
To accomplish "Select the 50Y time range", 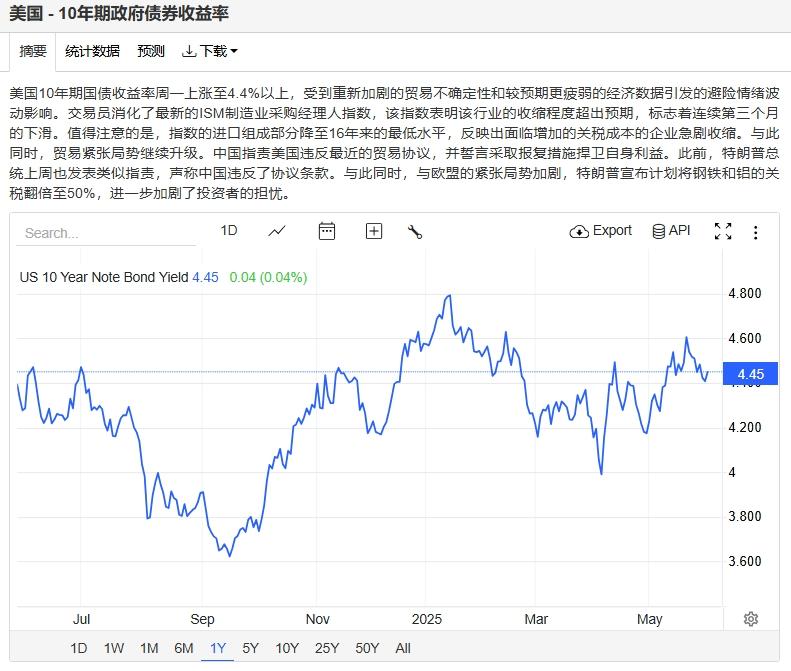I will (x=367, y=648).
